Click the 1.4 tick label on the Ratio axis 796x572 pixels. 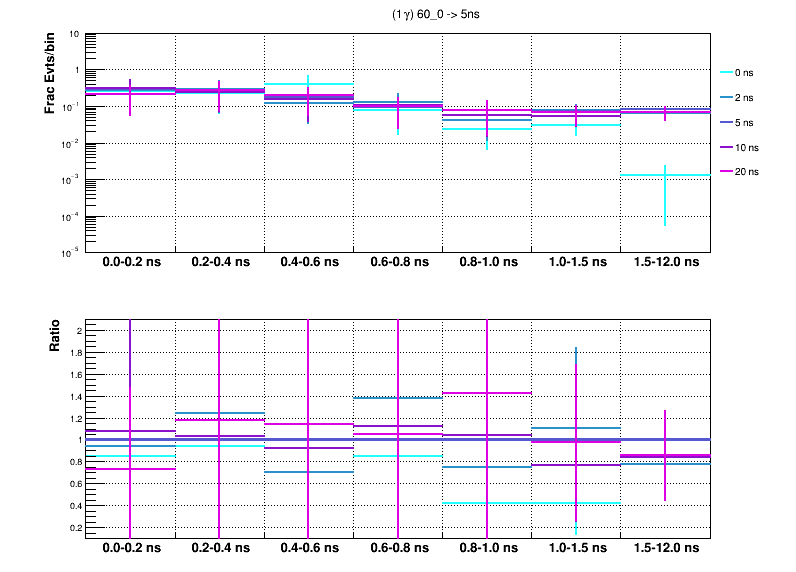point(73,396)
